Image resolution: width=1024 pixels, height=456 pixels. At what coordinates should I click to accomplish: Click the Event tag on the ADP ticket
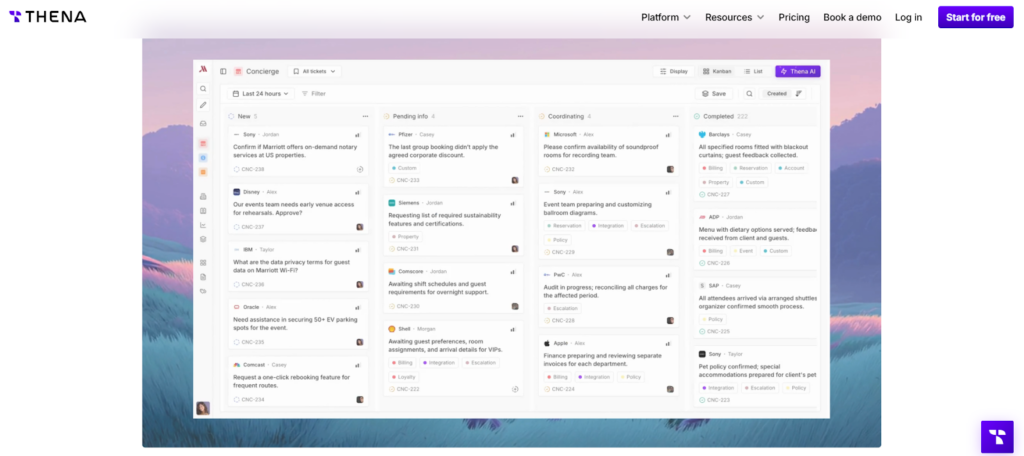743,251
